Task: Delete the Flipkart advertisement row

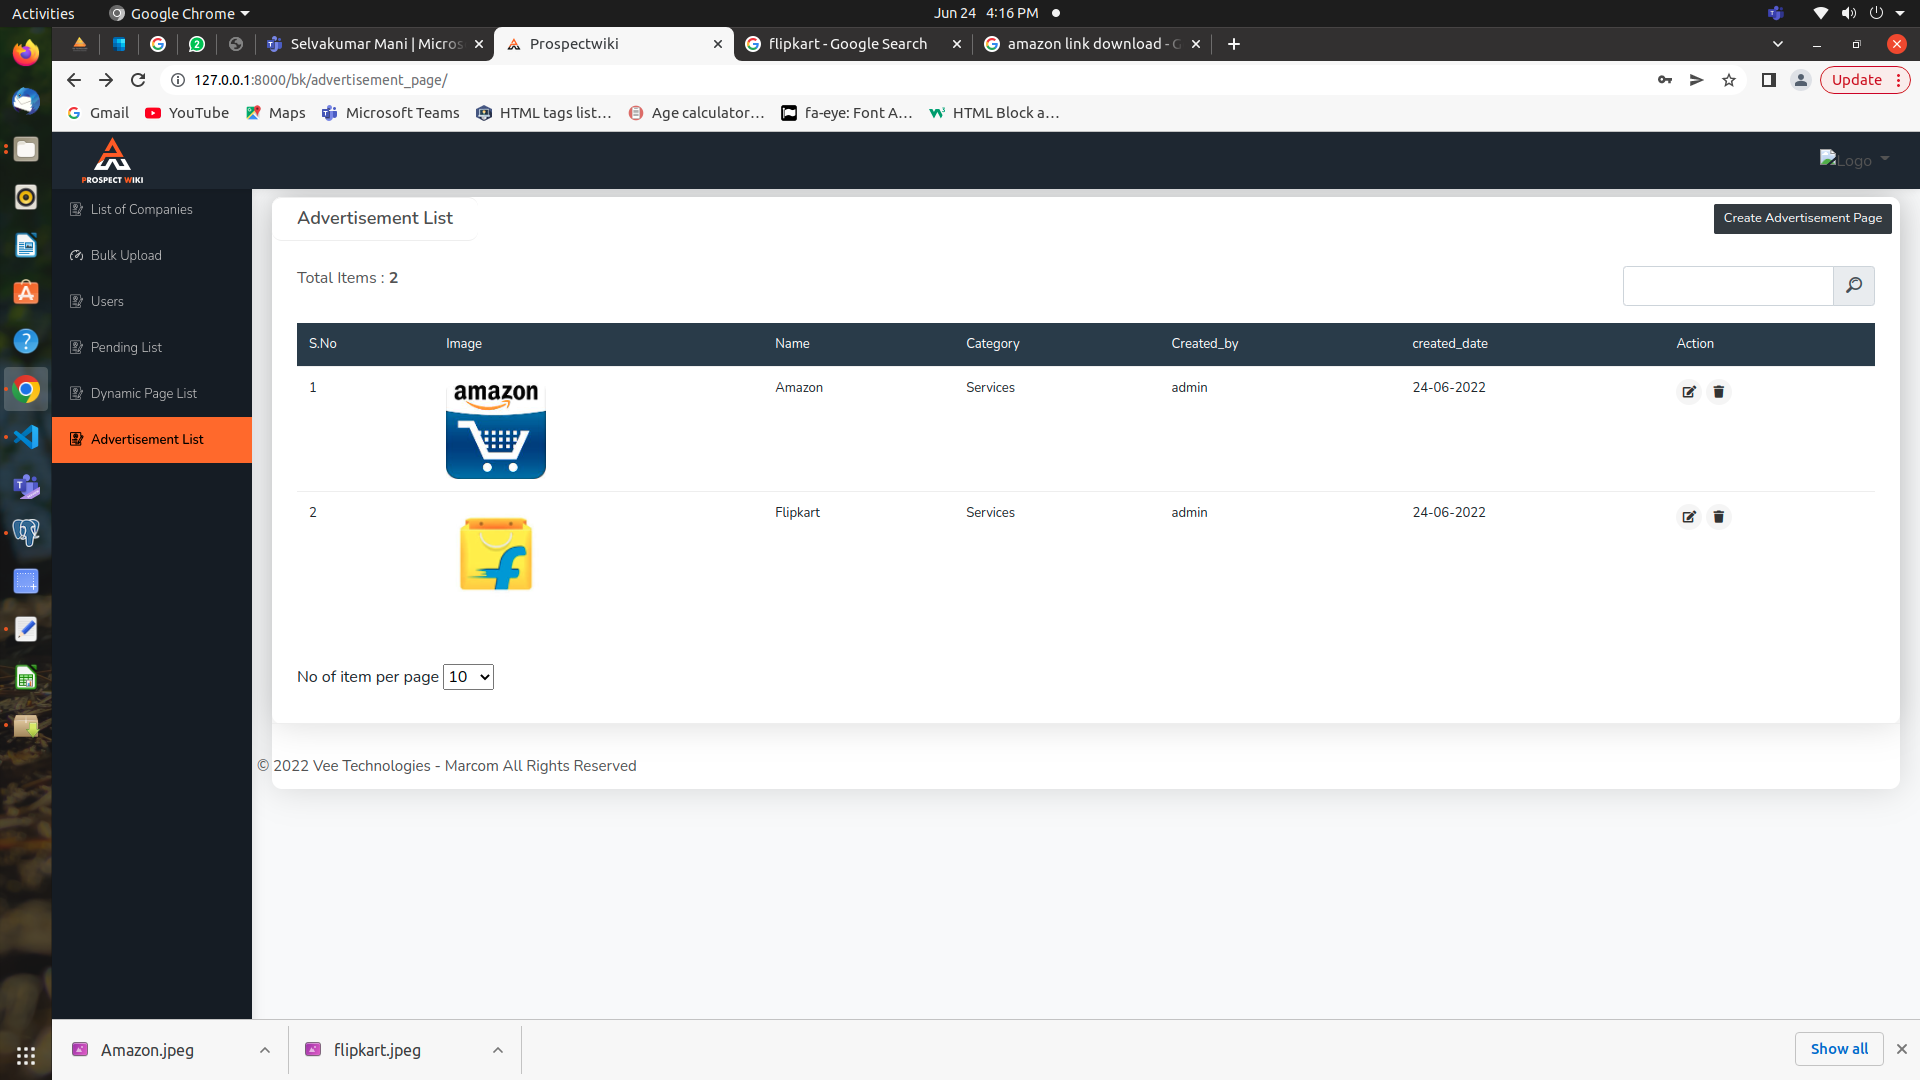Action: point(1719,517)
